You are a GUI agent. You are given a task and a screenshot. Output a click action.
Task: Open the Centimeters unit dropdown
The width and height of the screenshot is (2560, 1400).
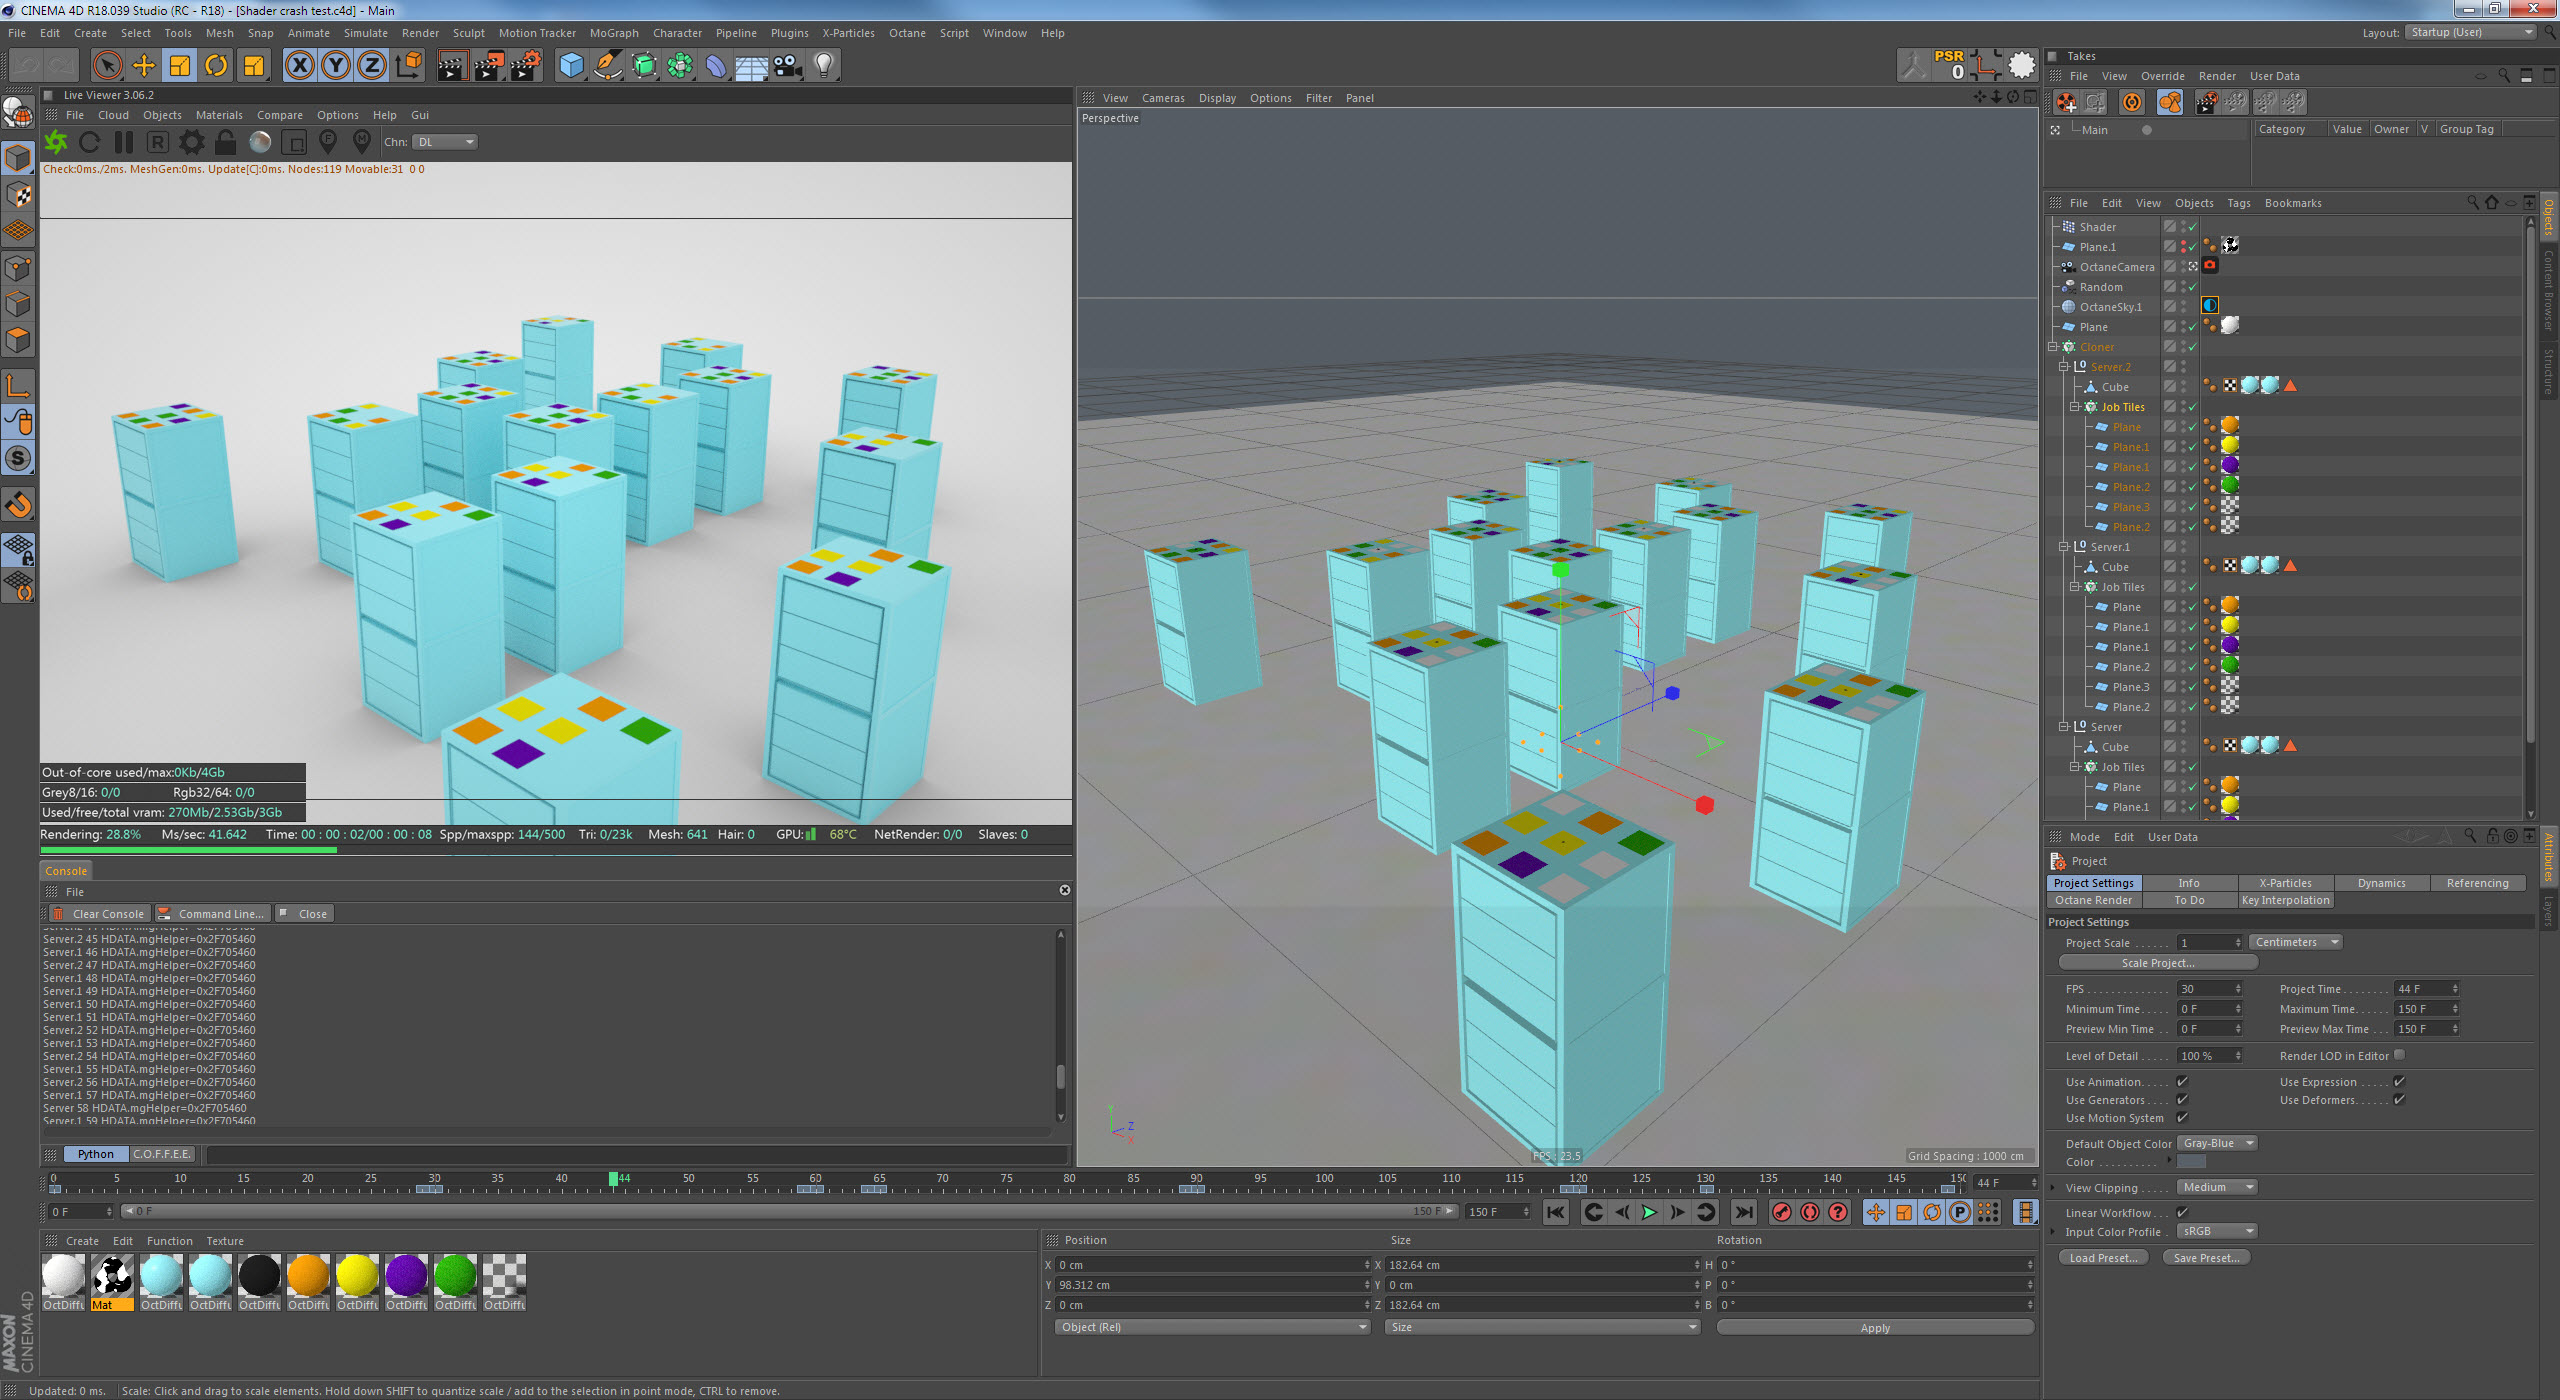(2295, 943)
